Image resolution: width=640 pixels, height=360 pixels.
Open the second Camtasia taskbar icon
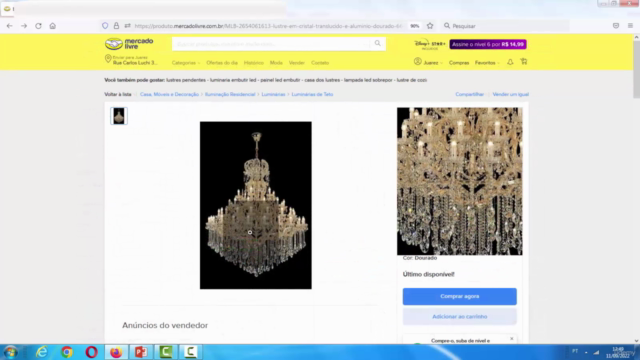(x=190, y=352)
